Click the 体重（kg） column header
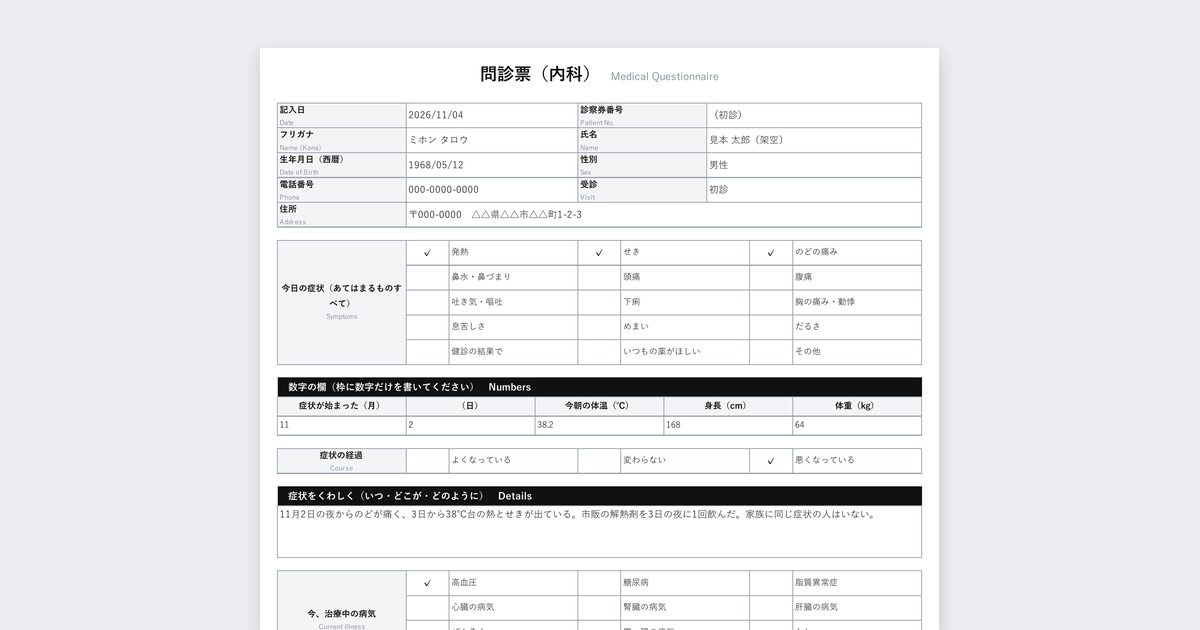This screenshot has width=1200, height=630. [x=857, y=407]
